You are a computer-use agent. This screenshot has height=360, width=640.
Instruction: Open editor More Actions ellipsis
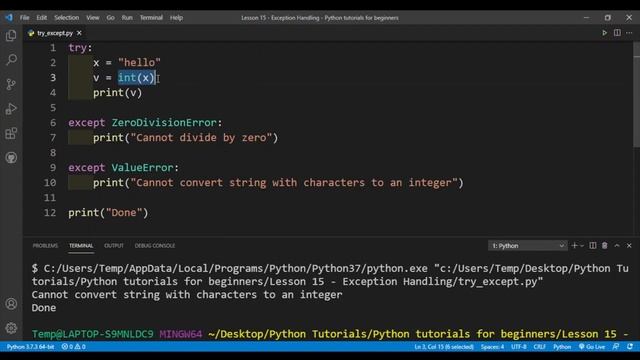pos(629,33)
